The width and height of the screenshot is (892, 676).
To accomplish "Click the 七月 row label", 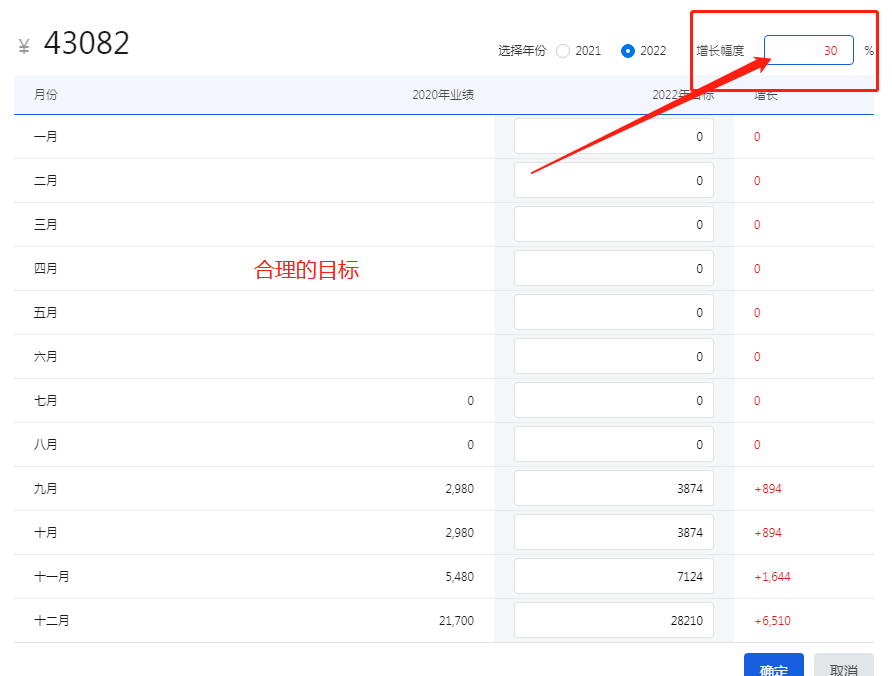I will pyautogui.click(x=46, y=401).
